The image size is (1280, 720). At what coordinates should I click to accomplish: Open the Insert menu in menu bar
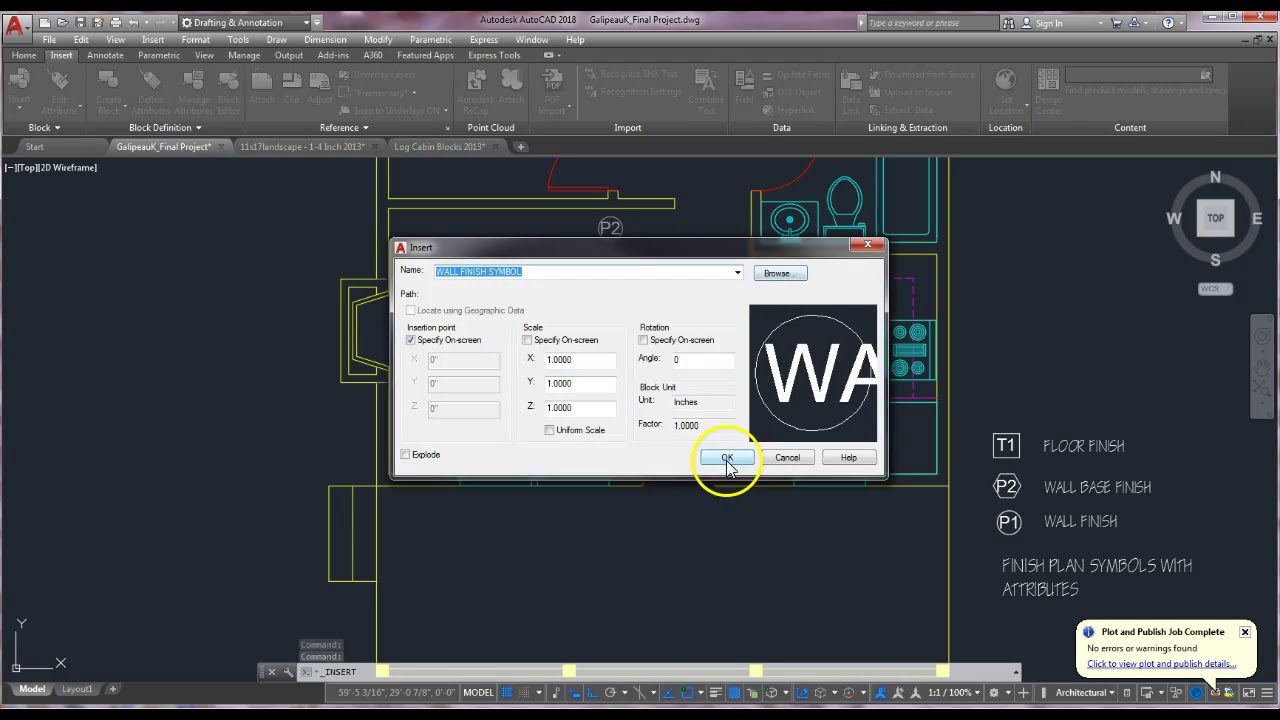click(152, 40)
